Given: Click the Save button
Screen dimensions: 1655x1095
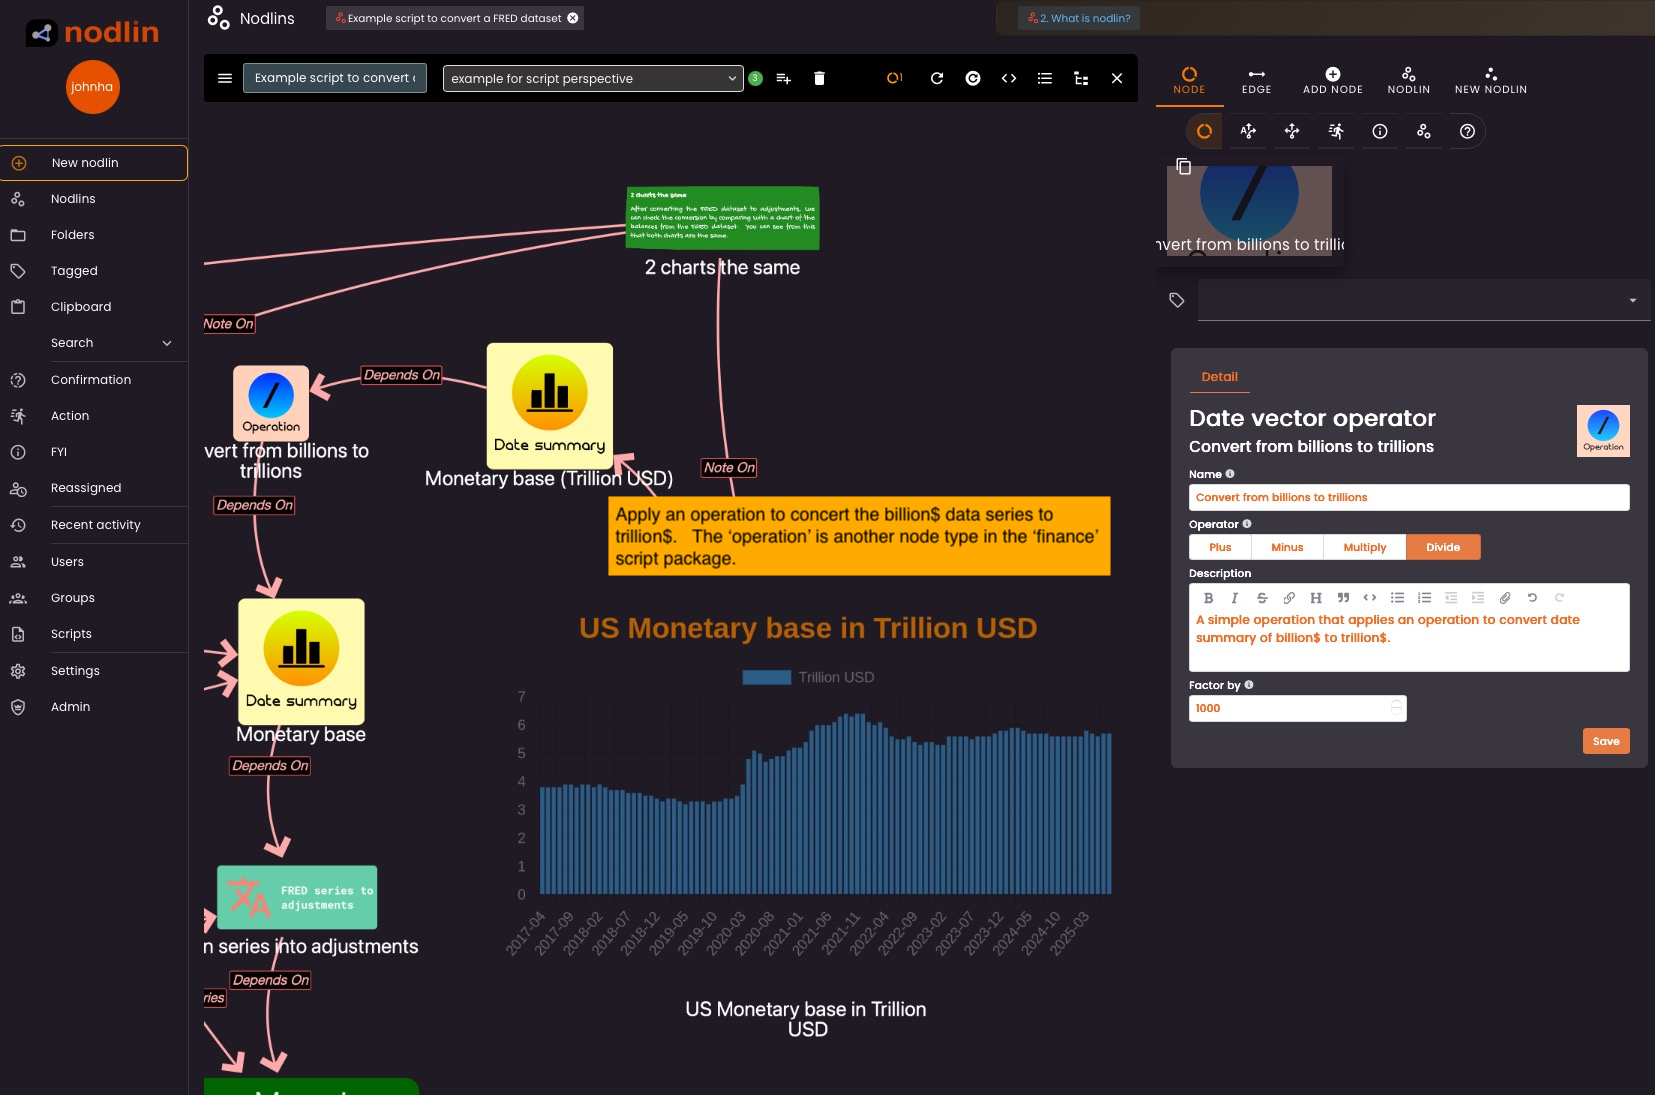Looking at the screenshot, I should [1605, 741].
